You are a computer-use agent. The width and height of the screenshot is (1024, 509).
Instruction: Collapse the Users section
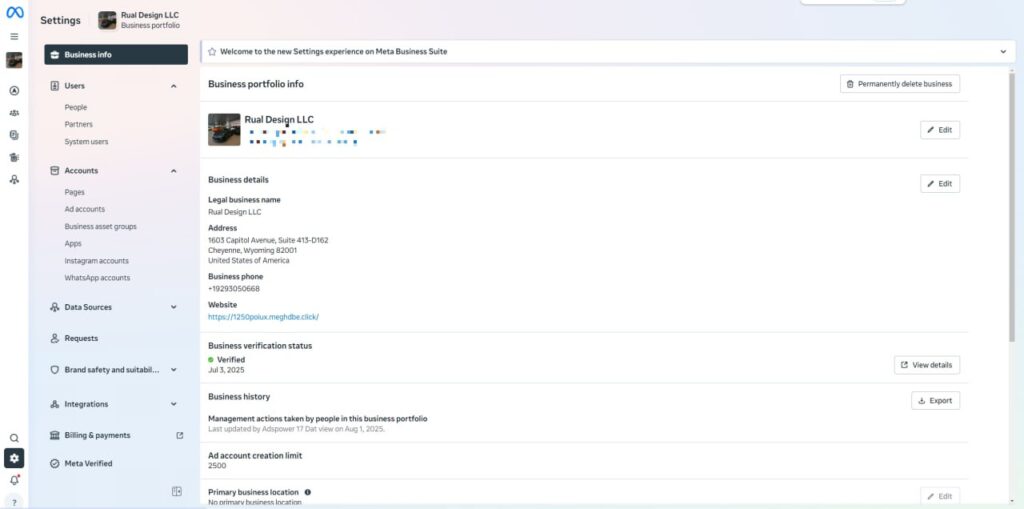point(174,86)
